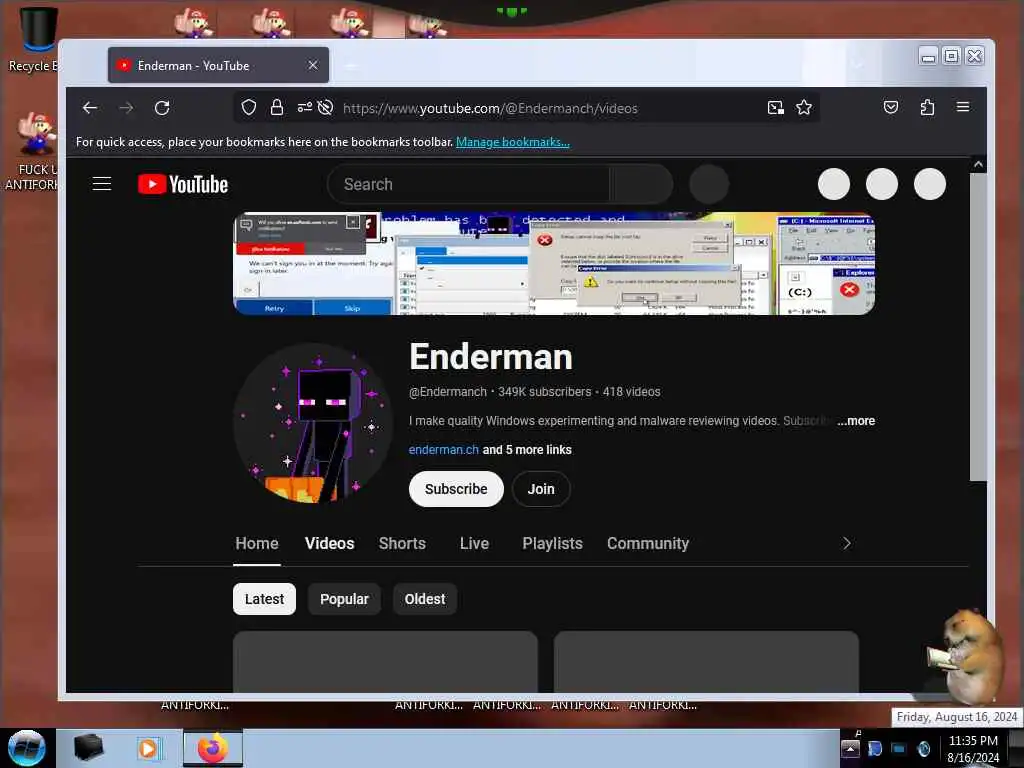
Task: View site security via the padlock icon
Action: 277,108
